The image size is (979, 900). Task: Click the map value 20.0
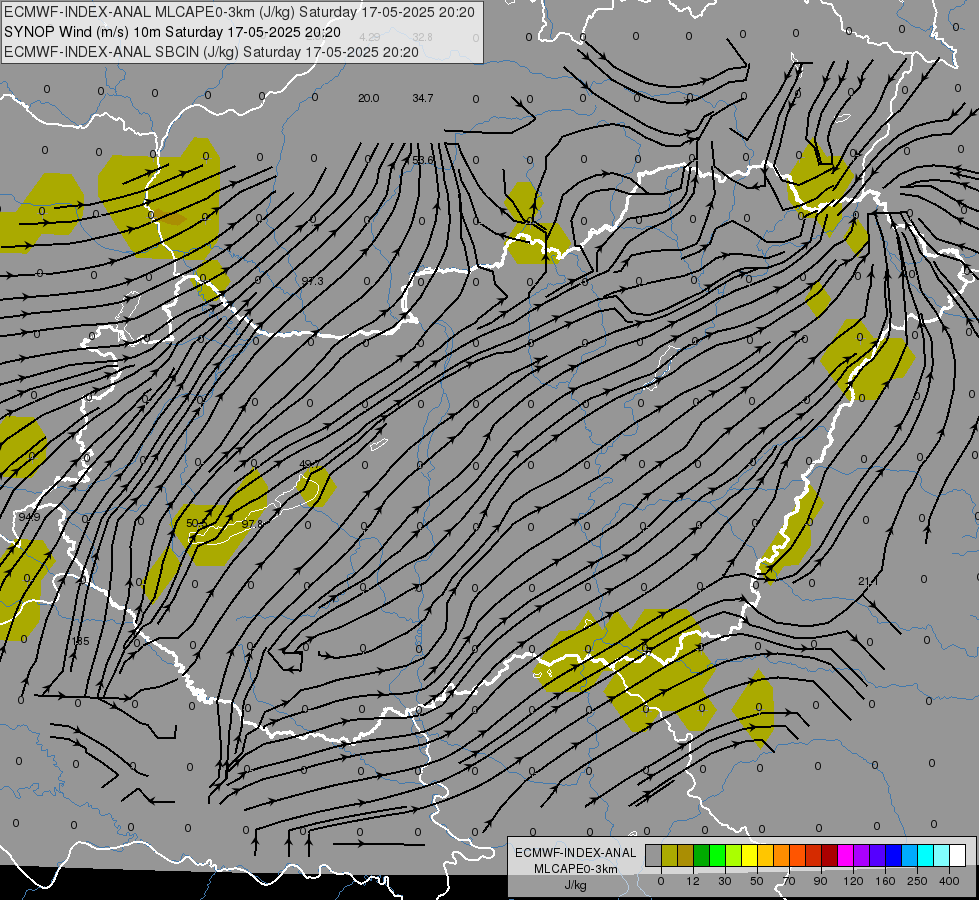point(368,98)
